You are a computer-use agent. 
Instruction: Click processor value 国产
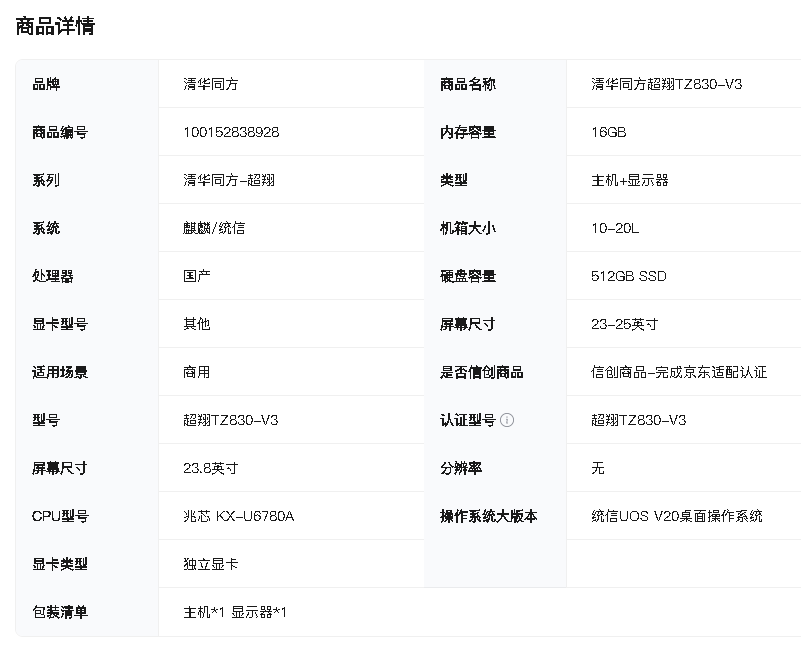point(197,276)
